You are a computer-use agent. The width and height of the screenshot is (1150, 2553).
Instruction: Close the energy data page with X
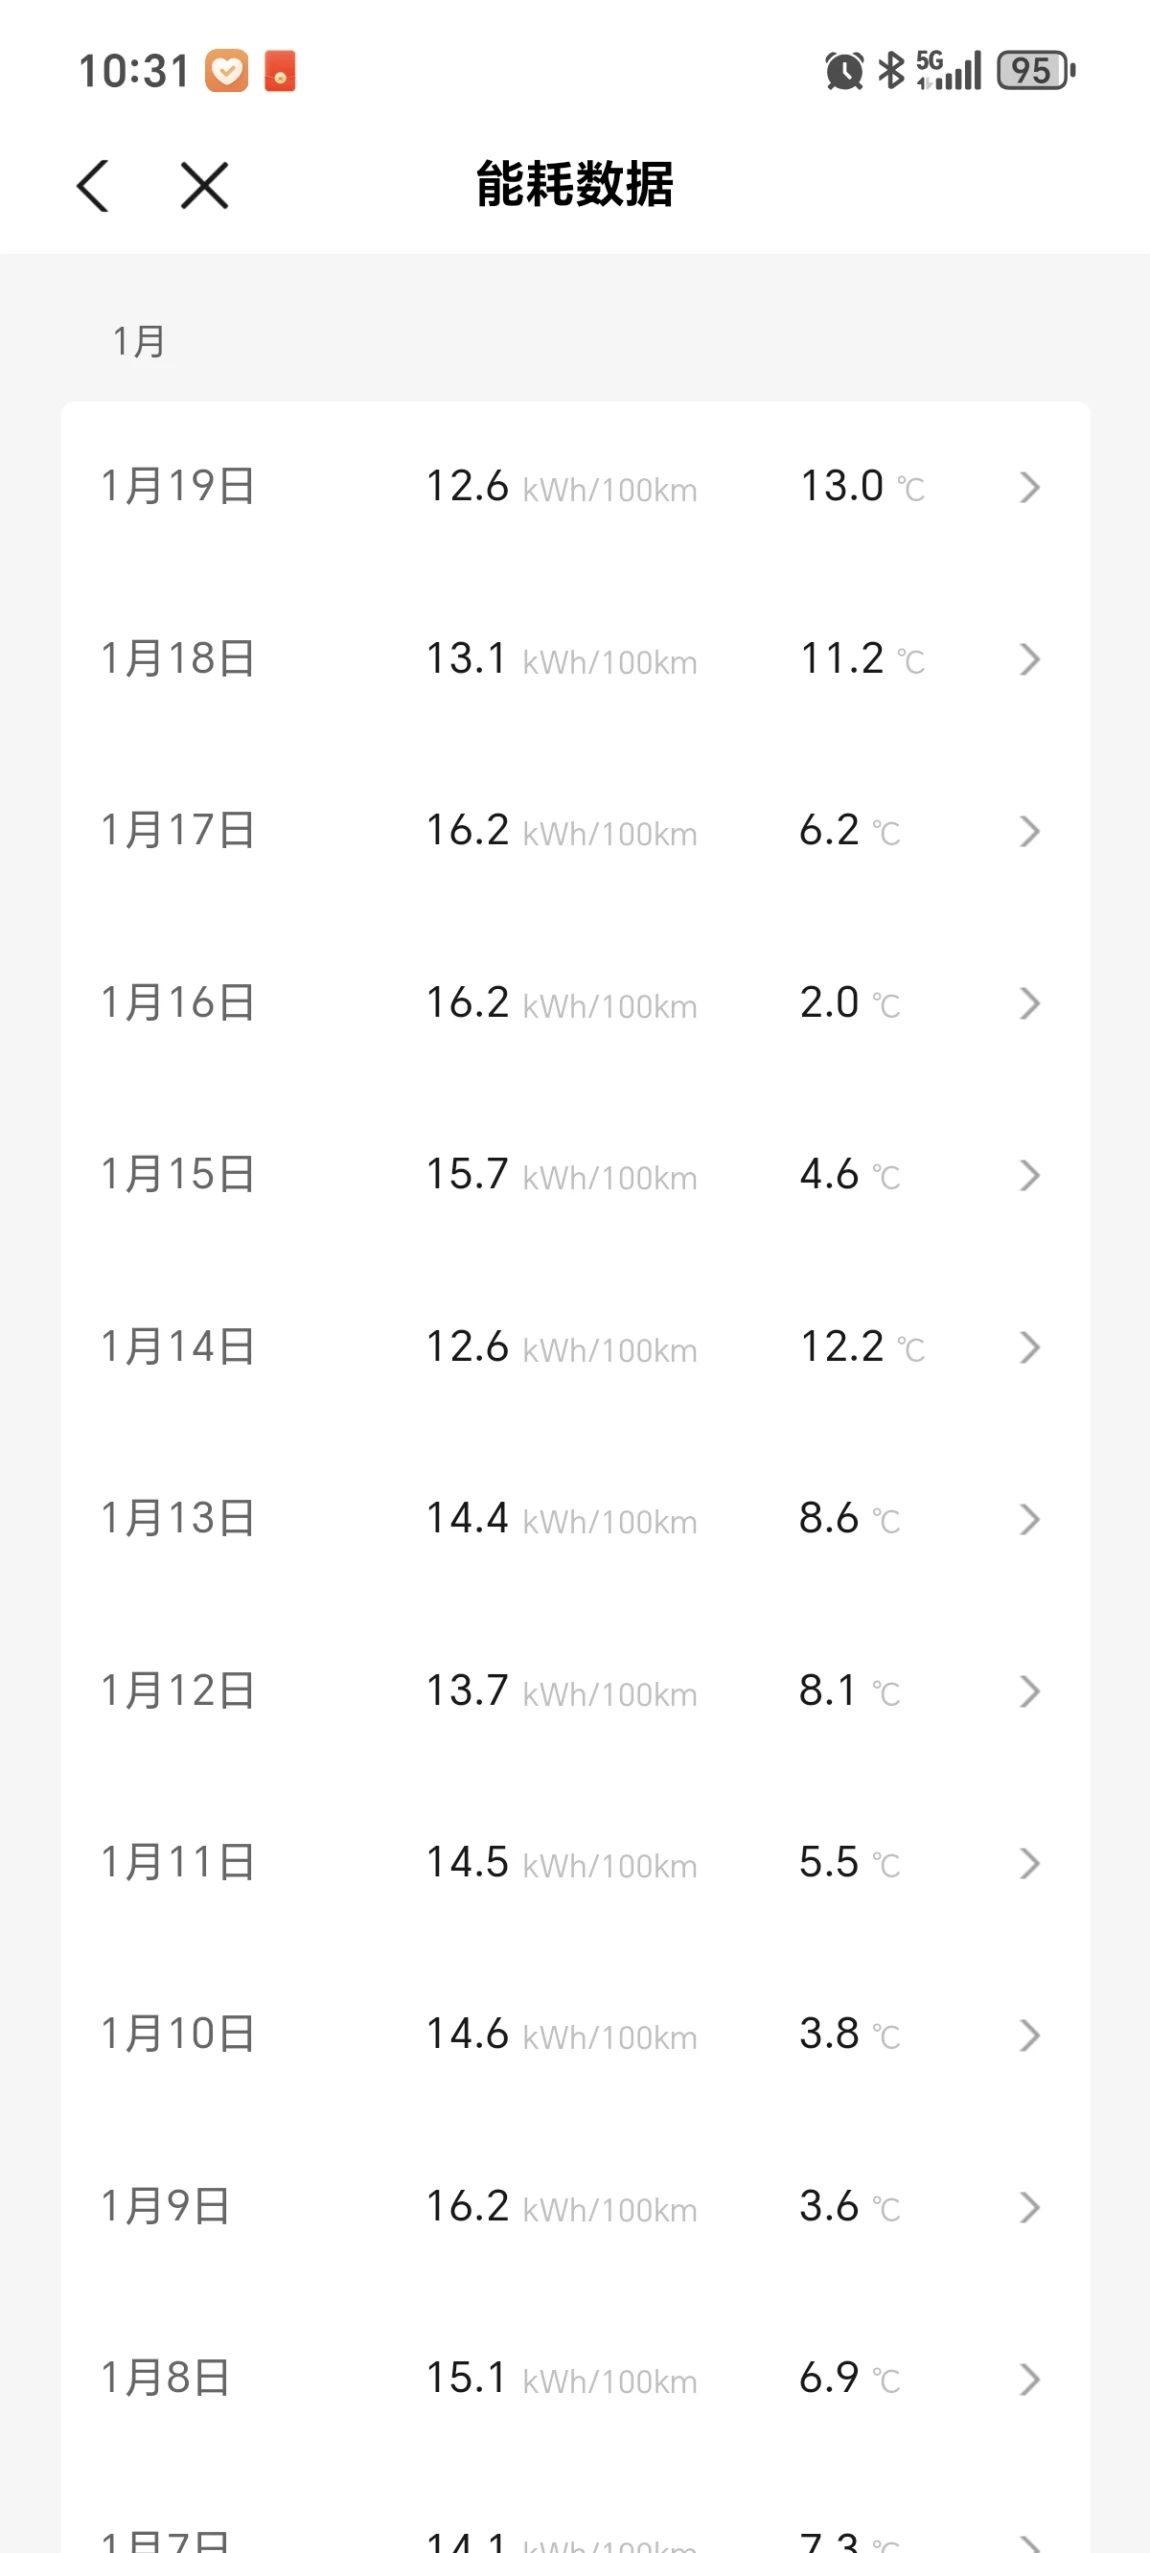point(205,186)
